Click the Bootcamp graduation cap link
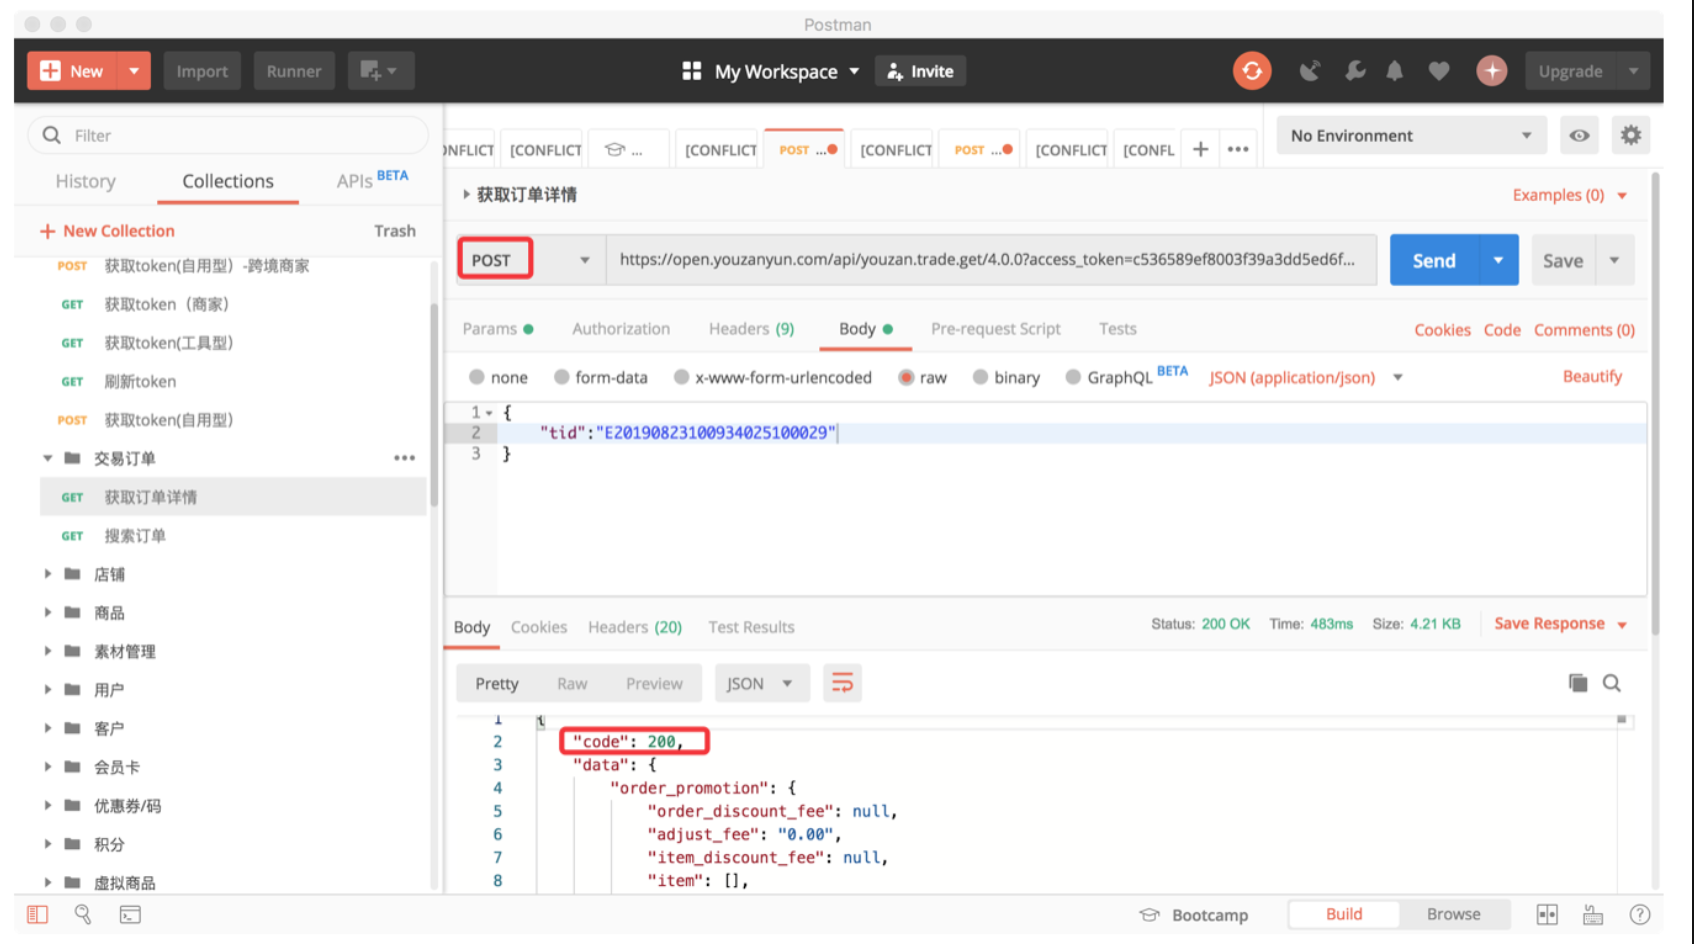Image resolution: width=1694 pixels, height=944 pixels. coord(1194,915)
